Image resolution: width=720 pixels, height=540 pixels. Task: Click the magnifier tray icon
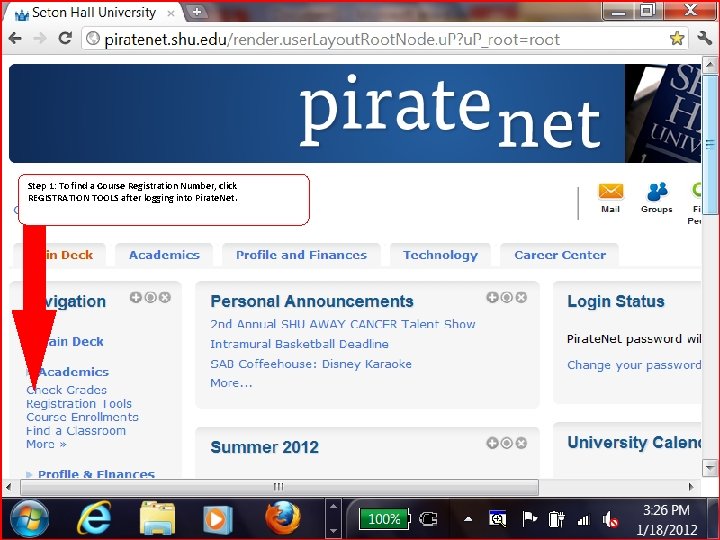coord(497,518)
